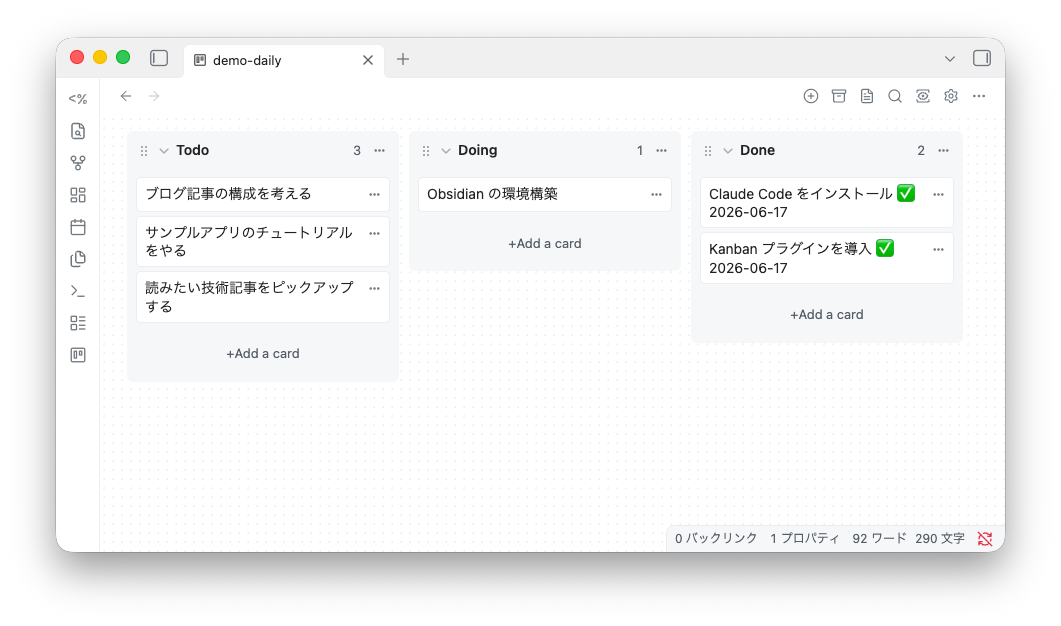Open menu for サンプルアプリのチュートリアル card
The height and width of the screenshot is (626, 1061).
pos(374,233)
